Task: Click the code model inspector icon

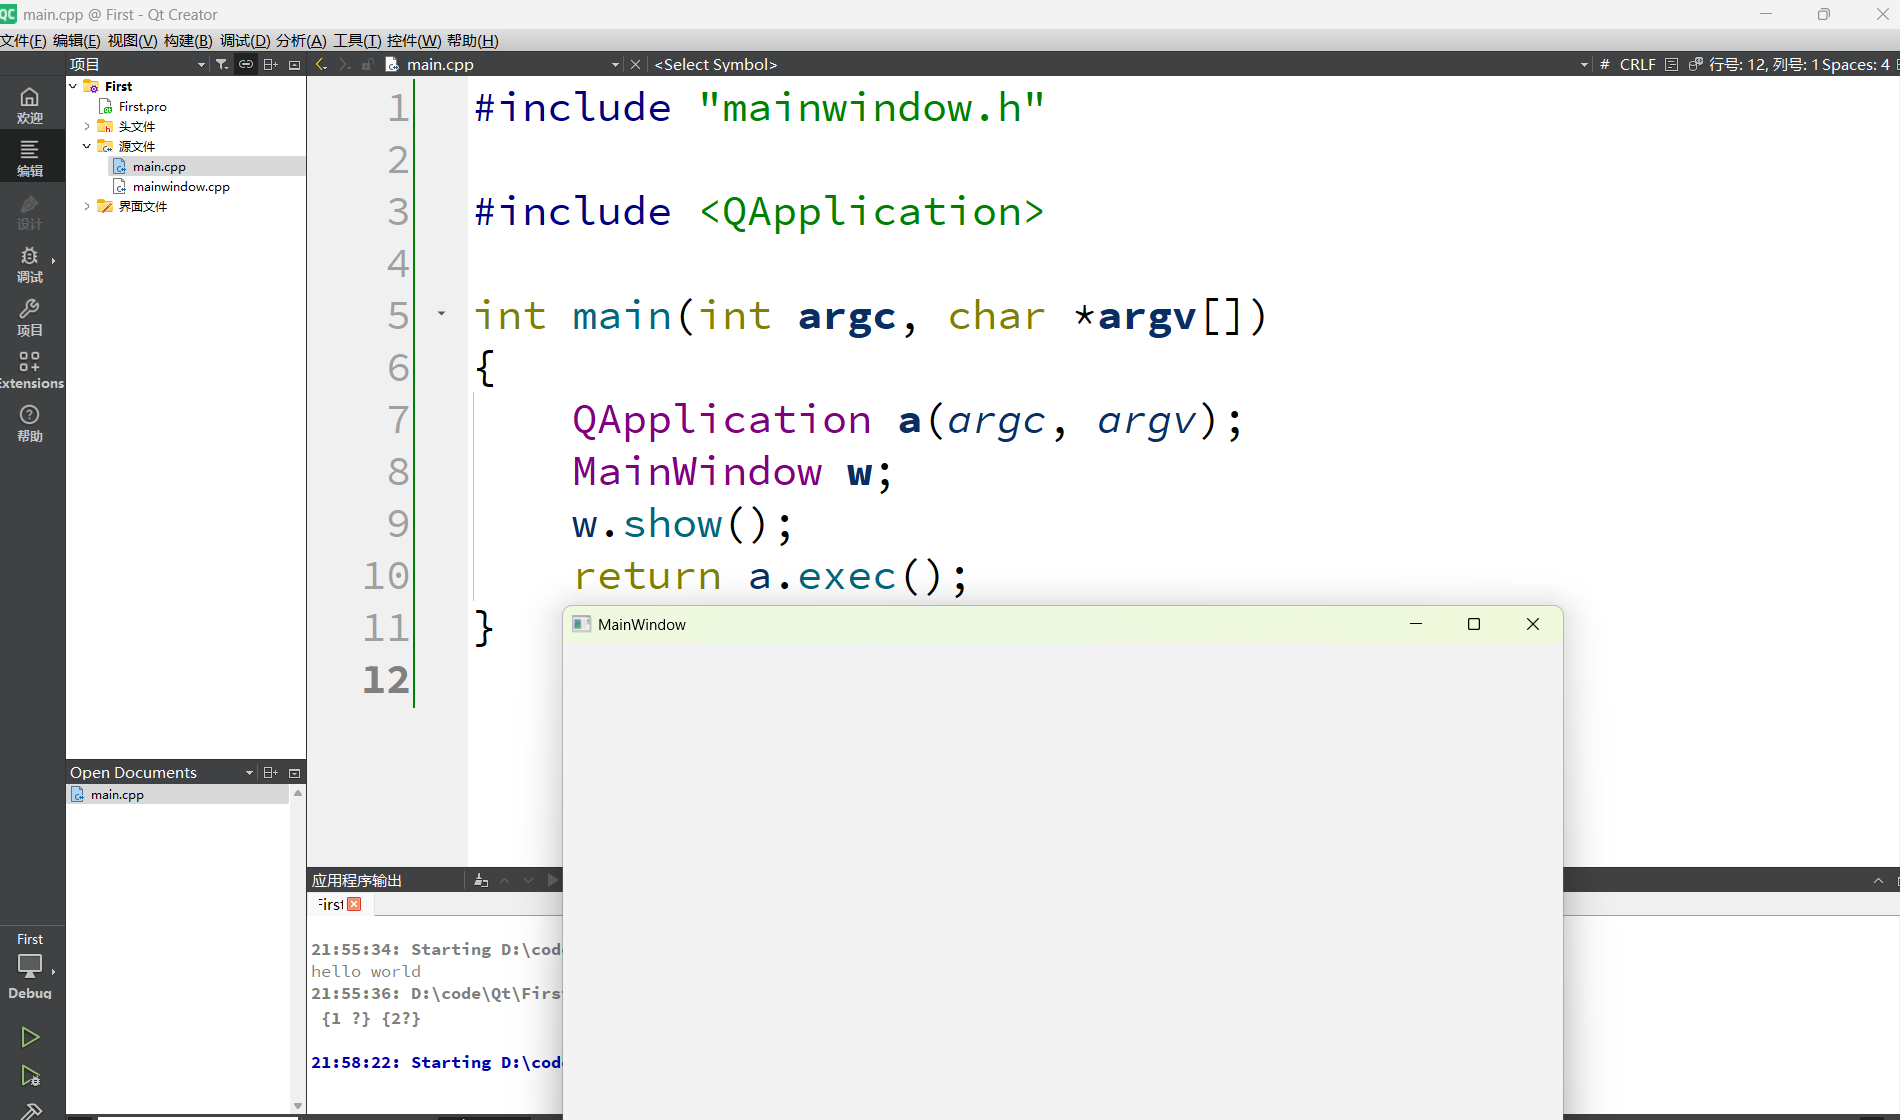Action: (x=1695, y=64)
